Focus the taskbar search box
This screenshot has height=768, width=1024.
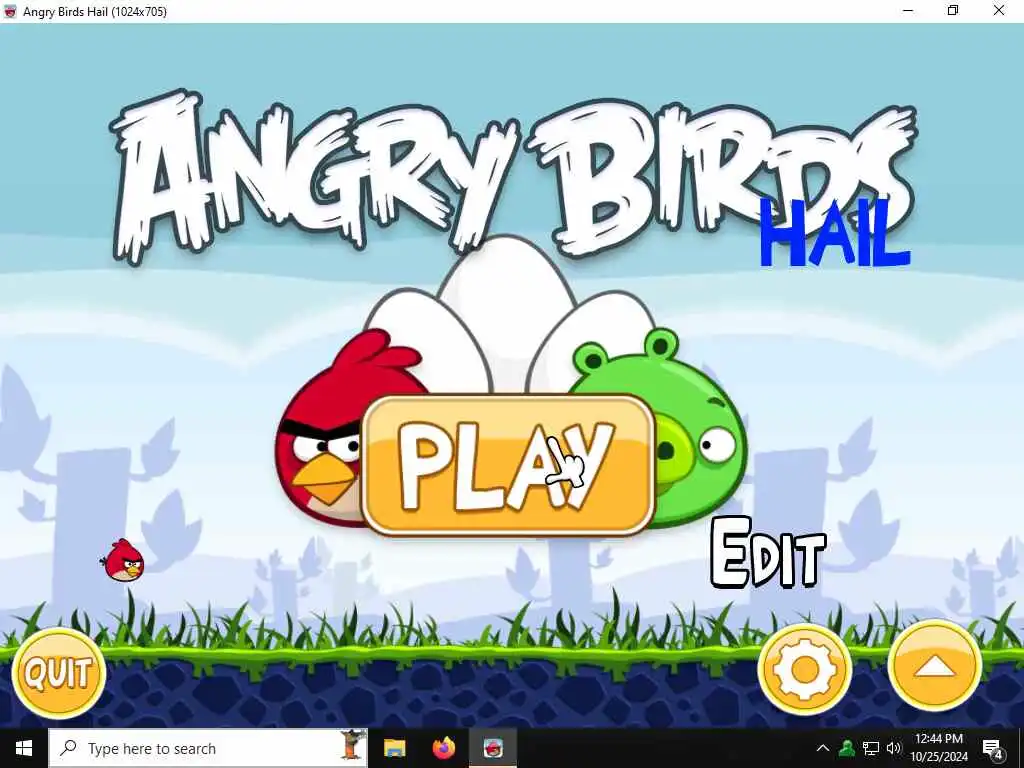point(208,748)
